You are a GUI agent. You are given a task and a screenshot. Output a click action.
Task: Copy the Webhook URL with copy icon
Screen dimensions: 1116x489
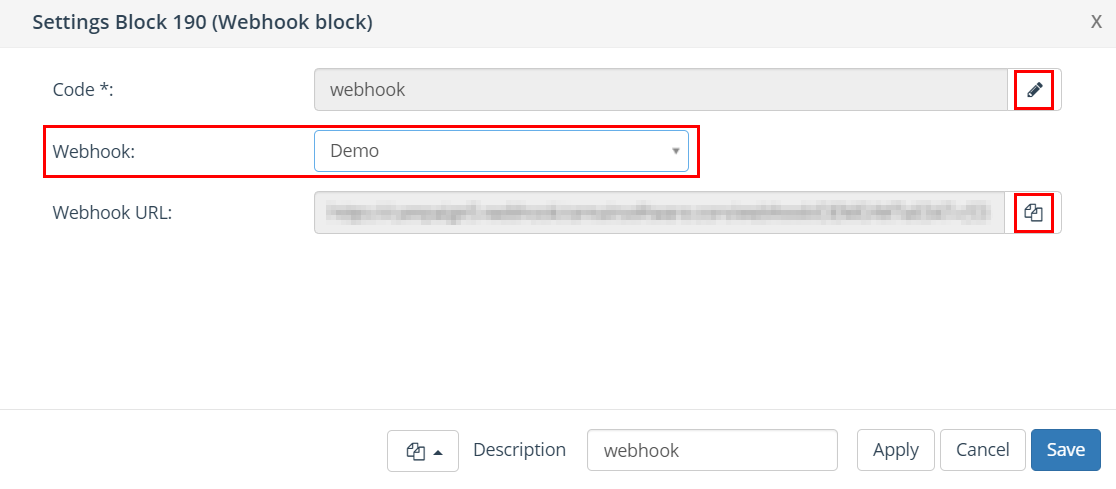(1034, 212)
